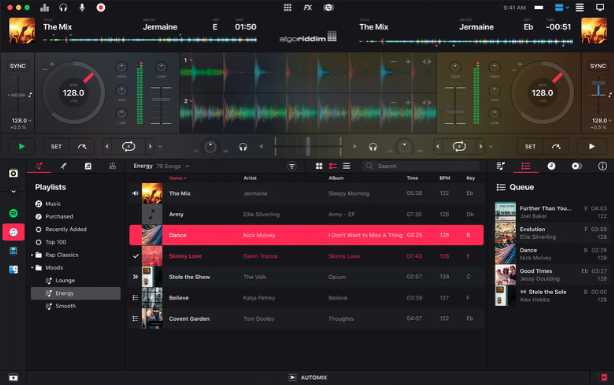Select the Lounge playlist

pyautogui.click(x=65, y=280)
